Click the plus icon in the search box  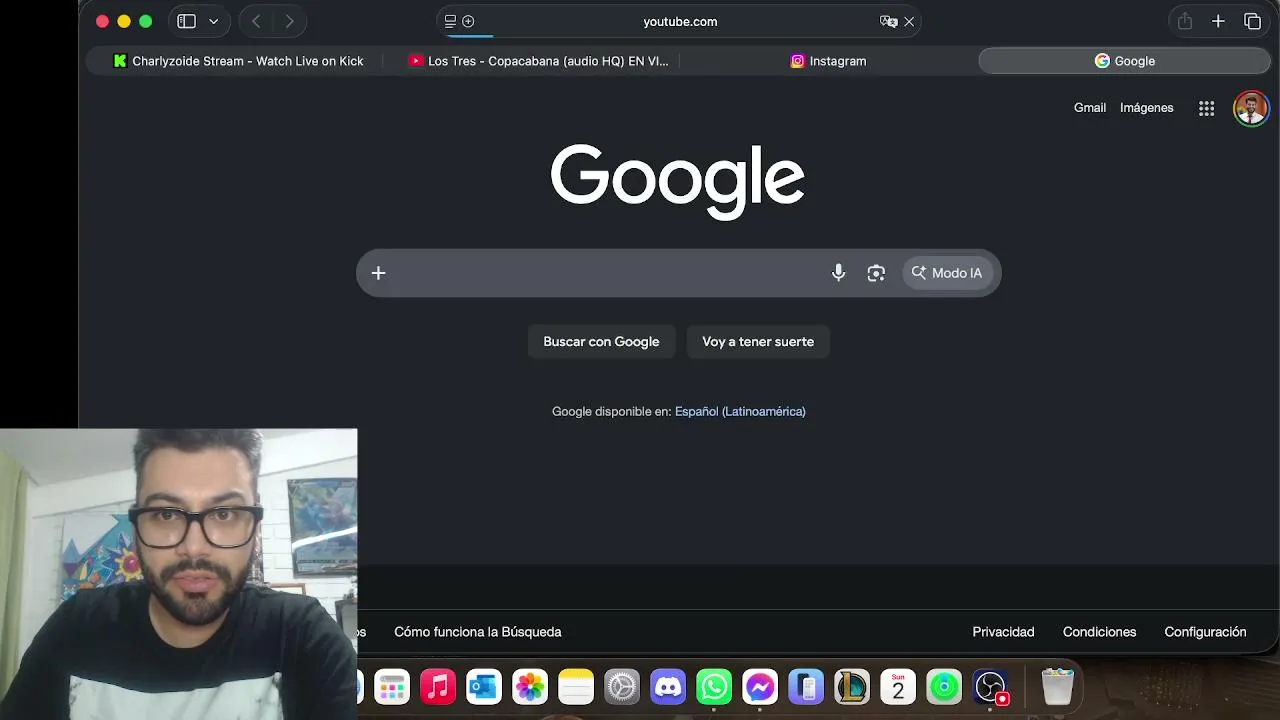coord(378,273)
